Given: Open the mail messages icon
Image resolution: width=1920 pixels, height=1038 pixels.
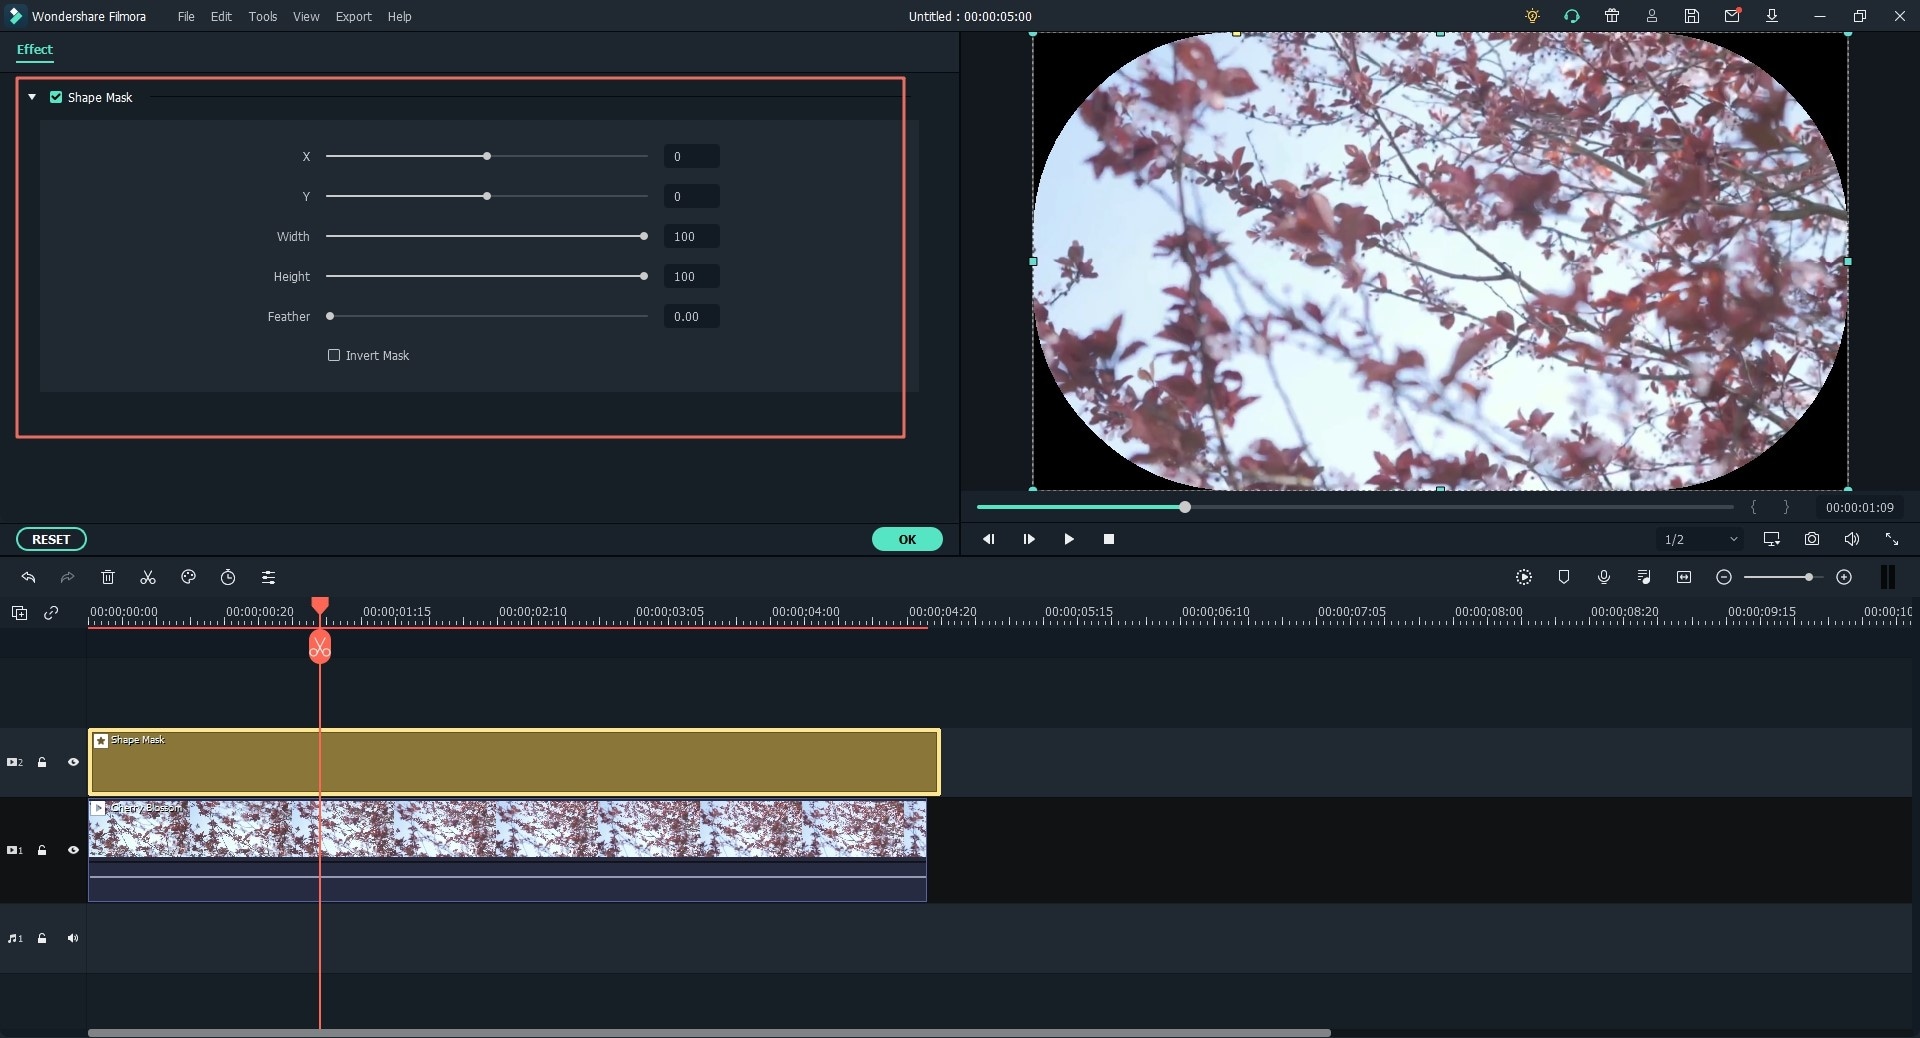Looking at the screenshot, I should click(x=1732, y=16).
